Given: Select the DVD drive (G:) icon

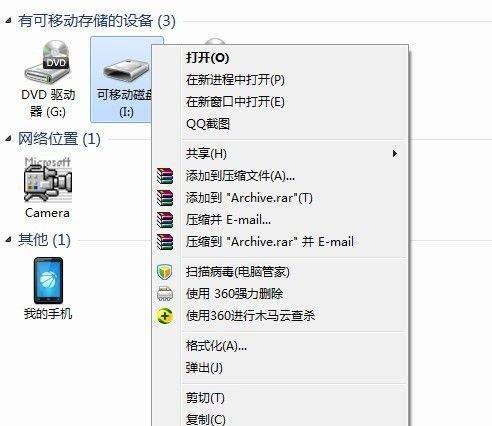Looking at the screenshot, I should click(x=47, y=62).
